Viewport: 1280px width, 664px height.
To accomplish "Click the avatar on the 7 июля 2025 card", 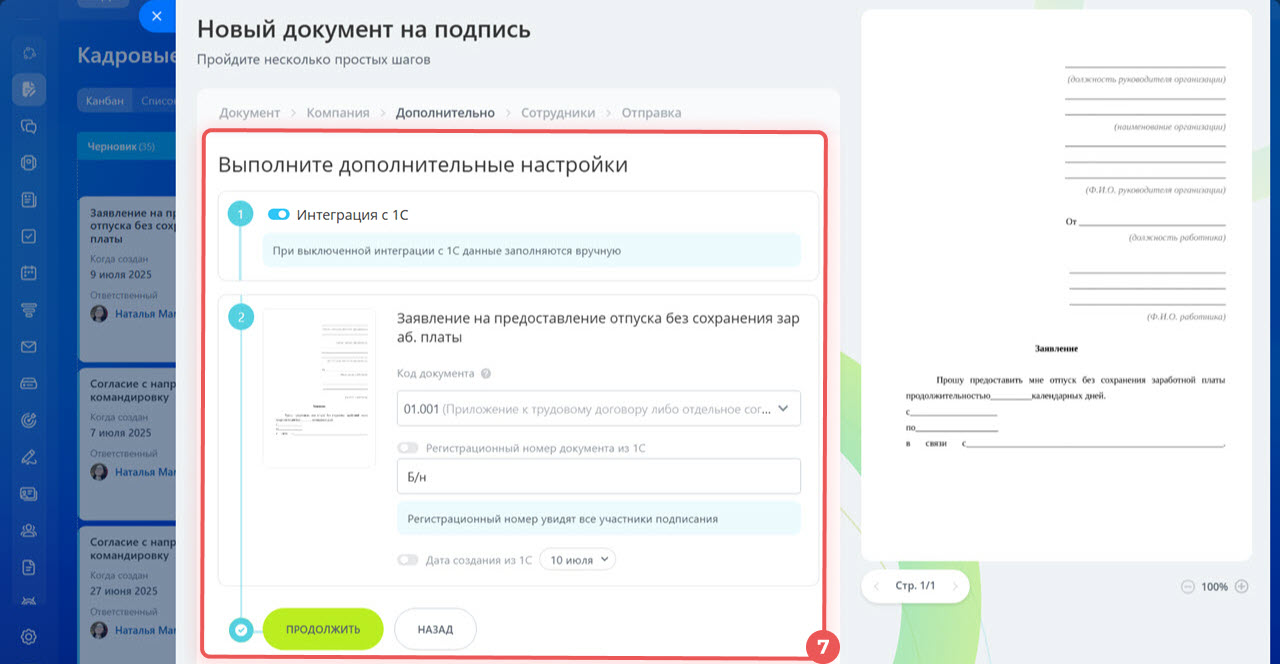I will coord(99,471).
